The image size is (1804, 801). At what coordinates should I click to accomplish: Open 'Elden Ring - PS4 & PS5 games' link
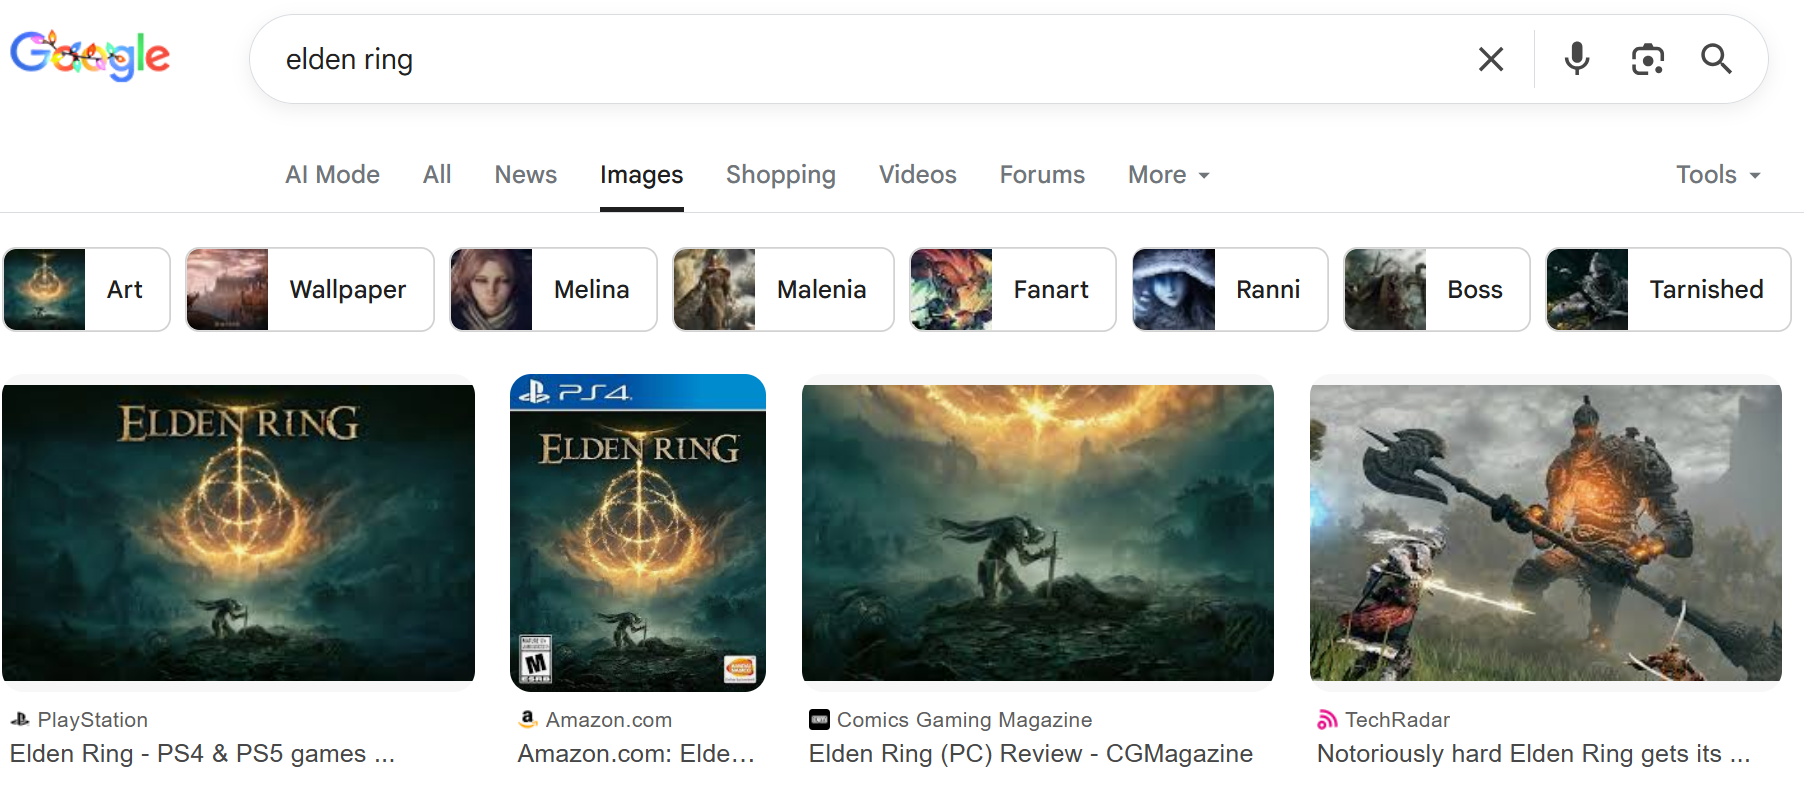coord(202,754)
